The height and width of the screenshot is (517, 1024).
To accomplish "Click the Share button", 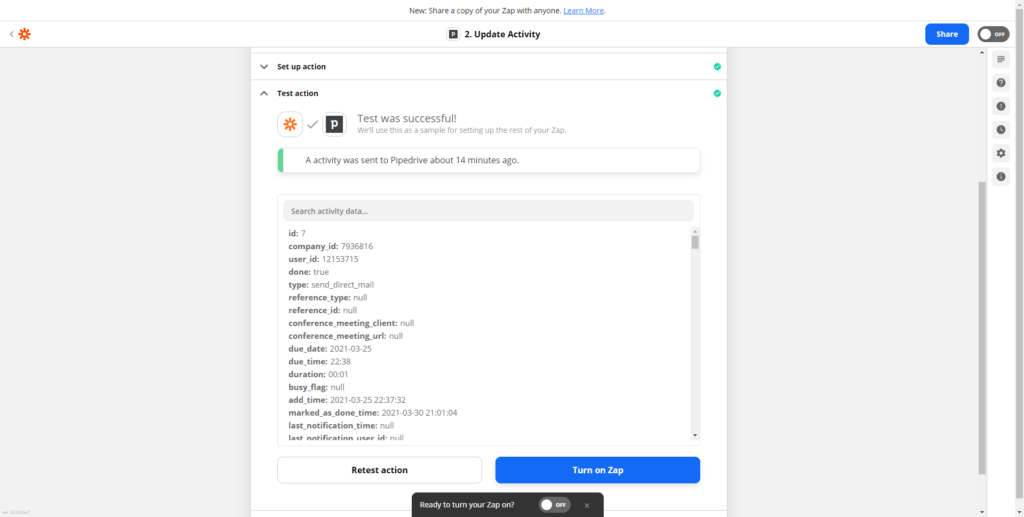I will pyautogui.click(x=946, y=34).
